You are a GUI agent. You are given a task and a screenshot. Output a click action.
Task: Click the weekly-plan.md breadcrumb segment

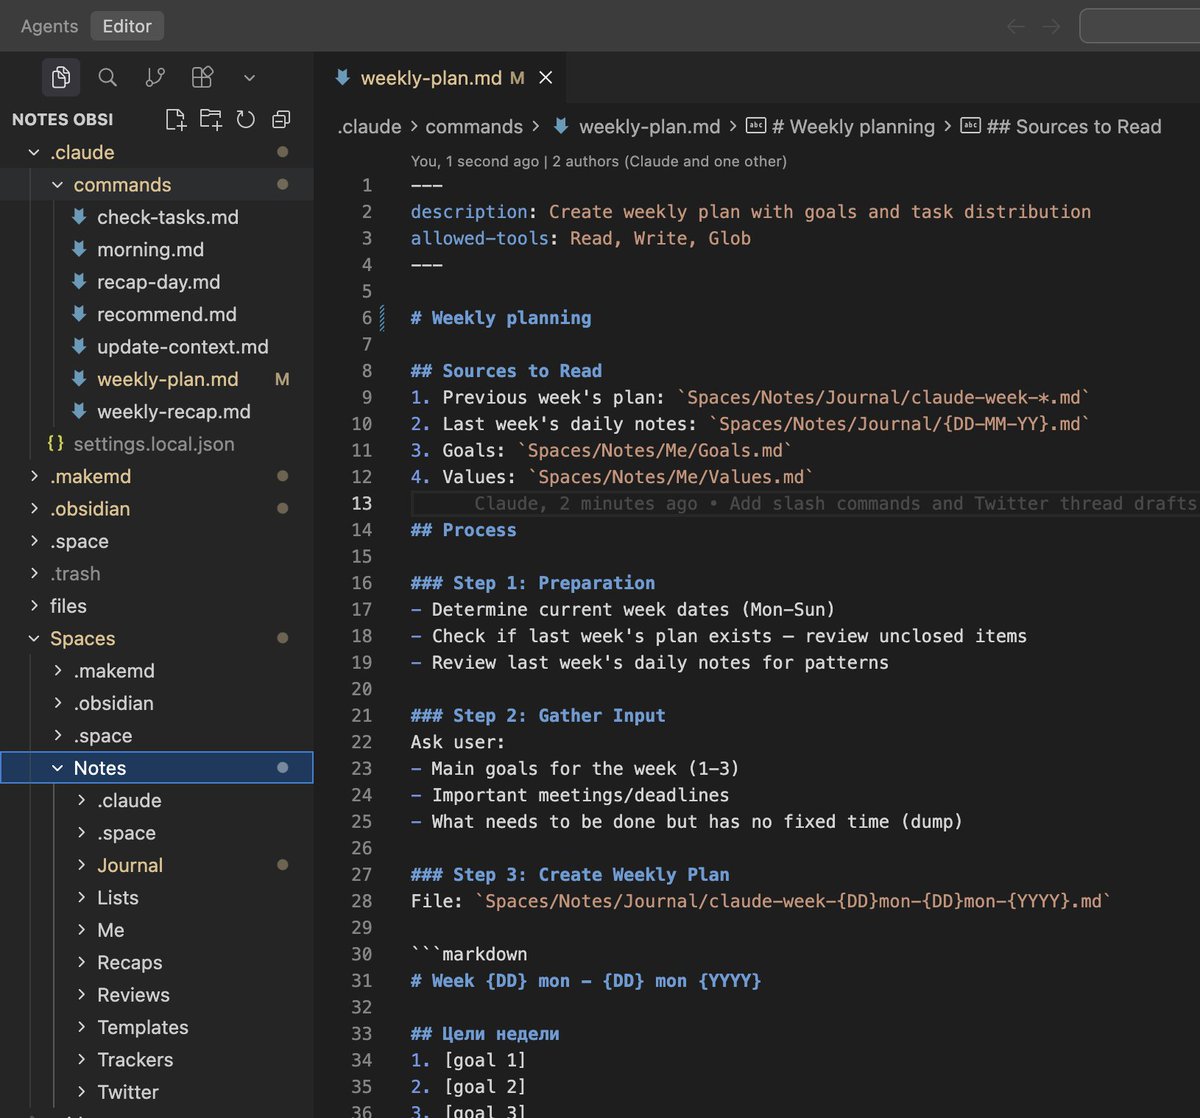[x=636, y=127]
